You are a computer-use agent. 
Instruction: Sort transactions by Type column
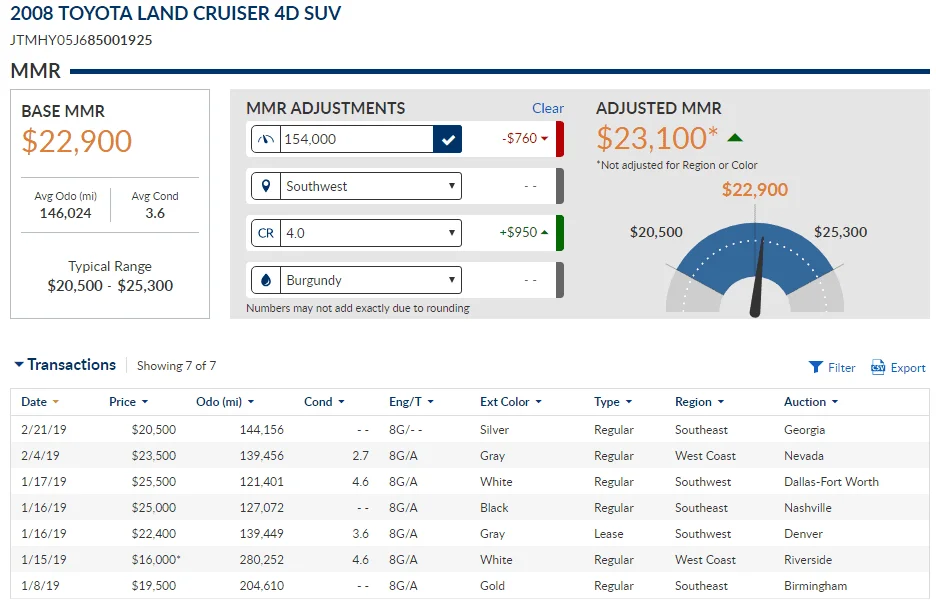coord(612,402)
